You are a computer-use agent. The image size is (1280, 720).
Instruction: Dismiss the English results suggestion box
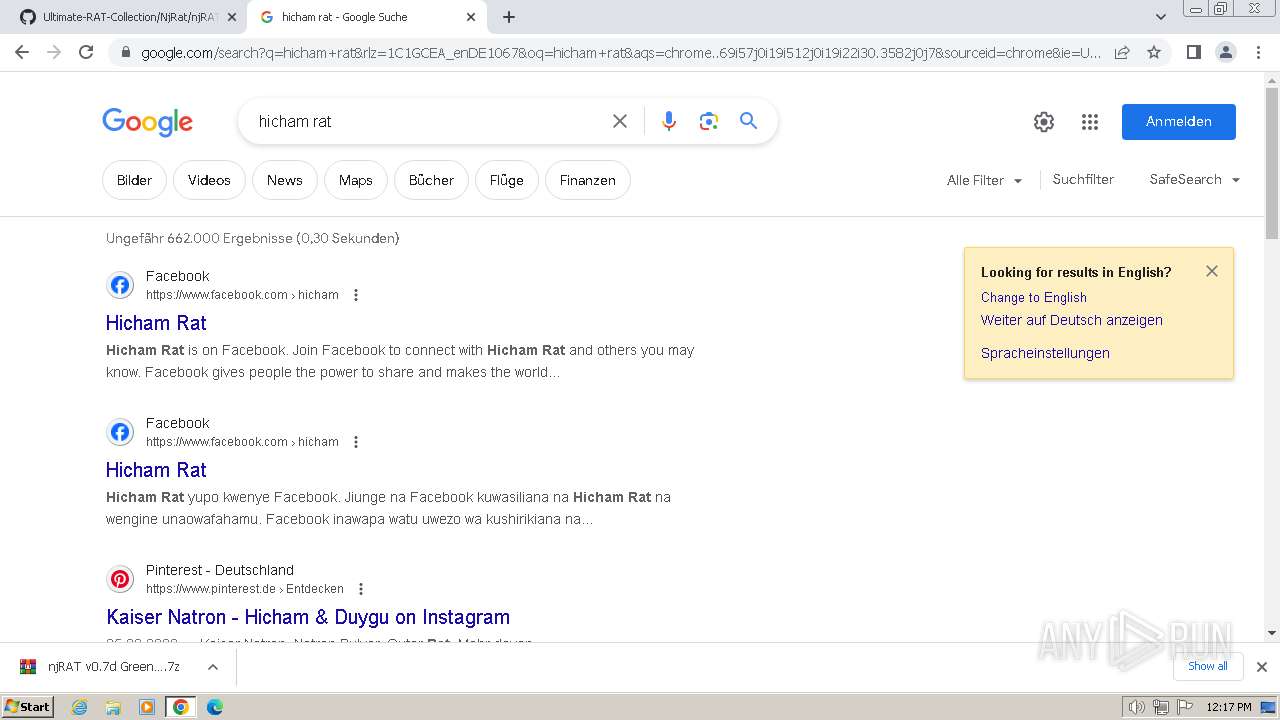pyautogui.click(x=1212, y=271)
